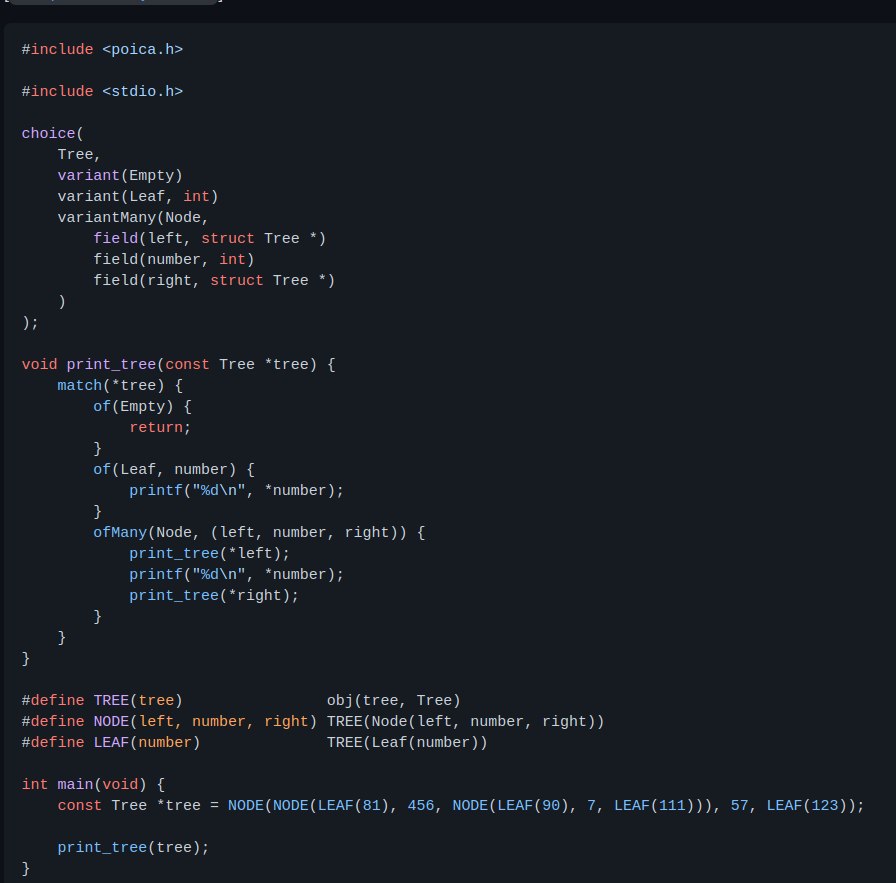Click the "print_tree(*left);" call
Screen dimensions: 896x883
coord(210,554)
